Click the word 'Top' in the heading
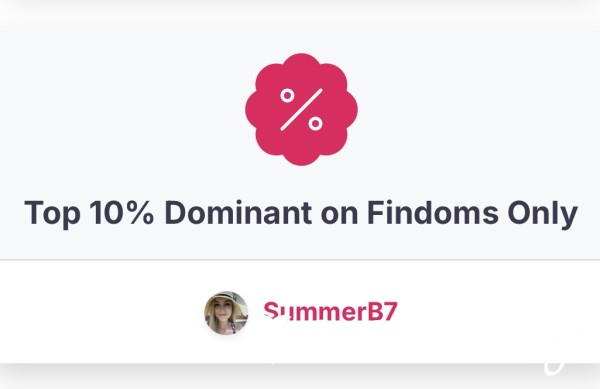This screenshot has height=389, width=600. coord(52,214)
